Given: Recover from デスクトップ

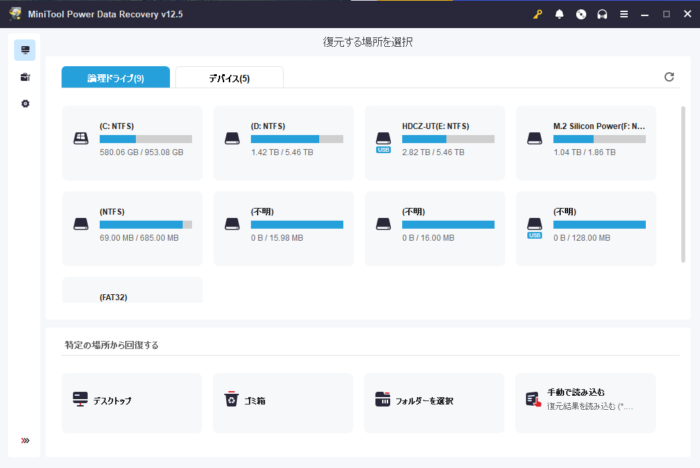Looking at the screenshot, I should pyautogui.click(x=132, y=403).
